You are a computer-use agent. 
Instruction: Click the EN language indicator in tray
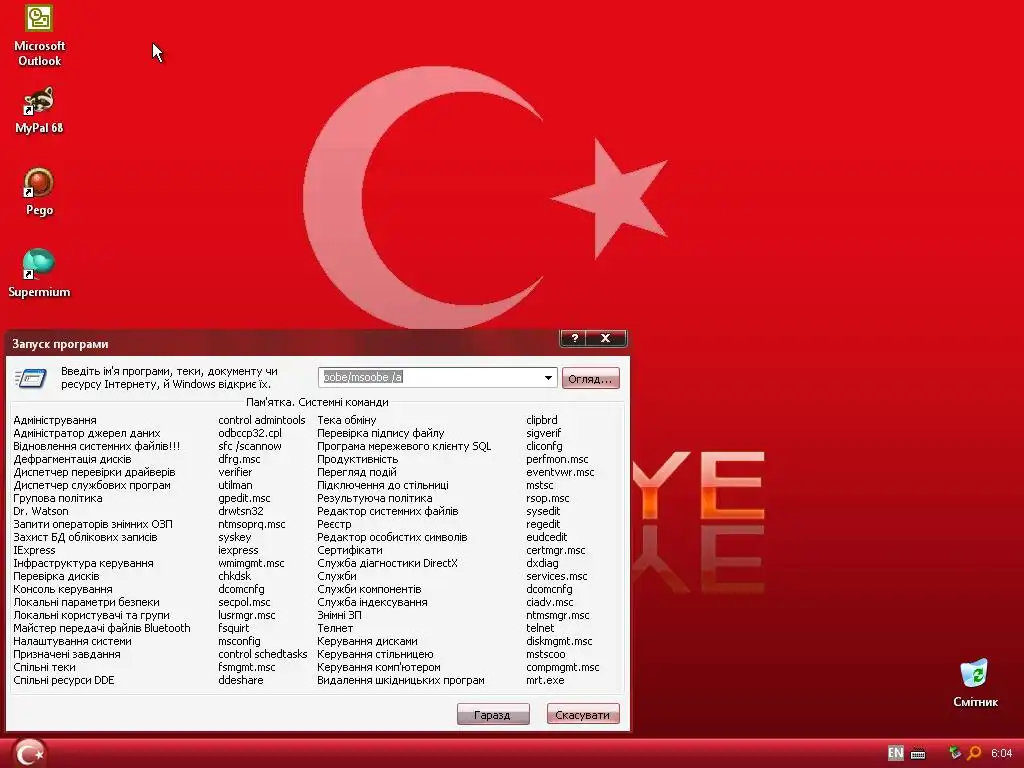tap(895, 753)
